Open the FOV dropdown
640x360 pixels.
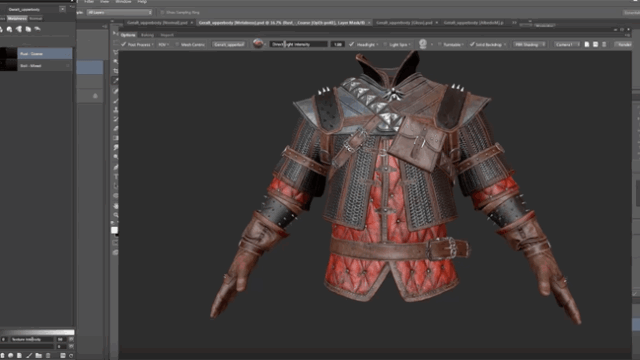point(163,44)
